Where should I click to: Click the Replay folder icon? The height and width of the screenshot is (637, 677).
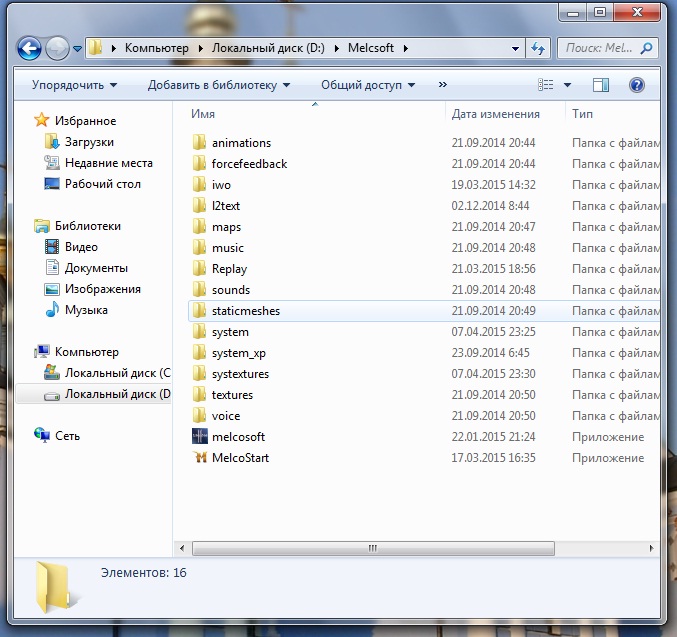[x=199, y=269]
